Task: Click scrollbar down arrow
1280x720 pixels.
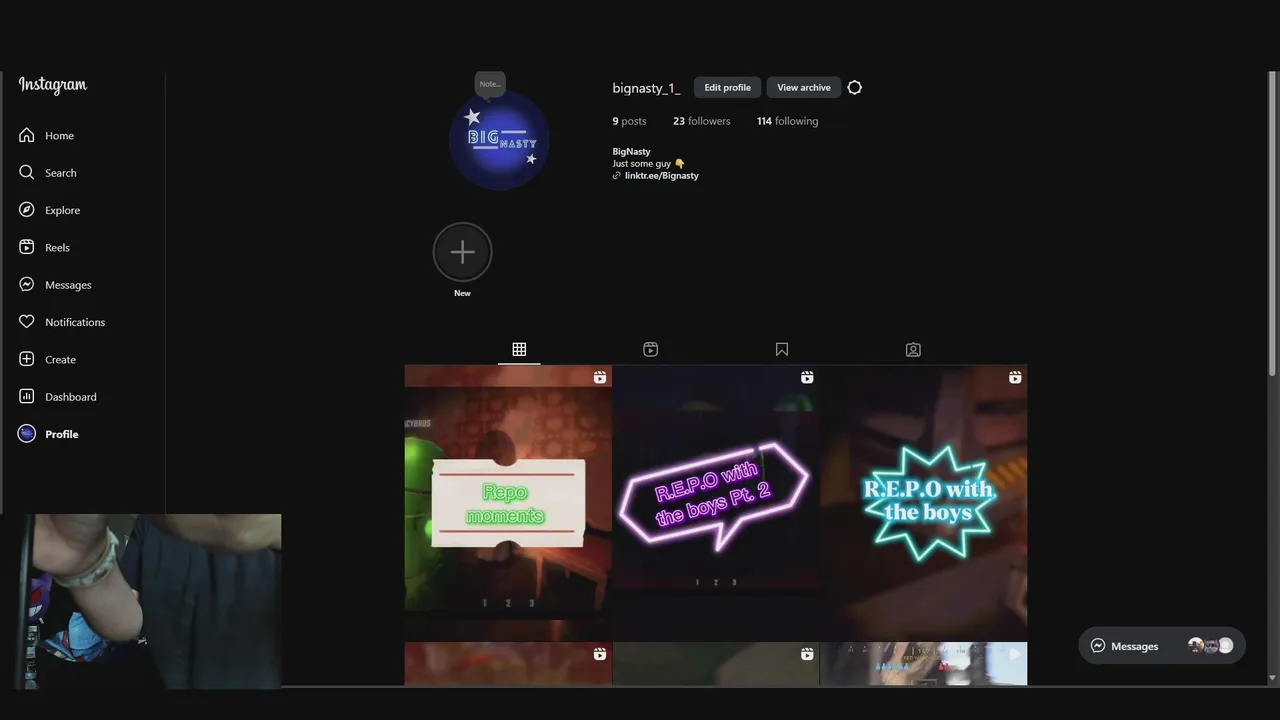Action: tap(1273, 679)
